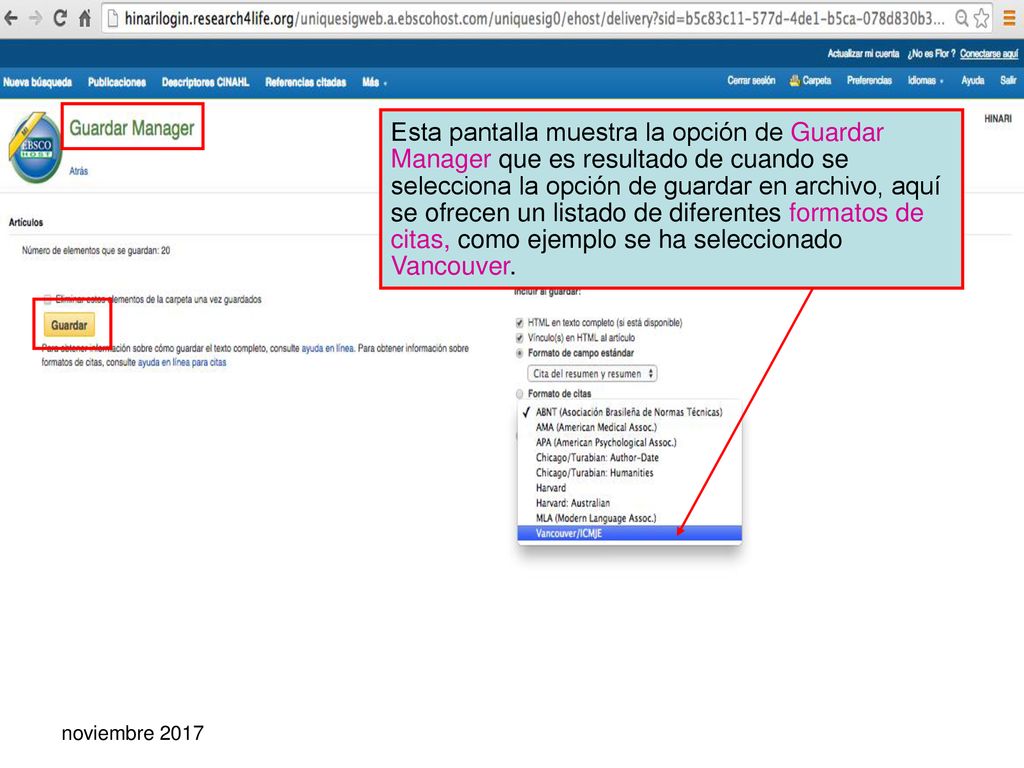
Task: Select Vancouver/ICMJE option
Action: point(629,534)
